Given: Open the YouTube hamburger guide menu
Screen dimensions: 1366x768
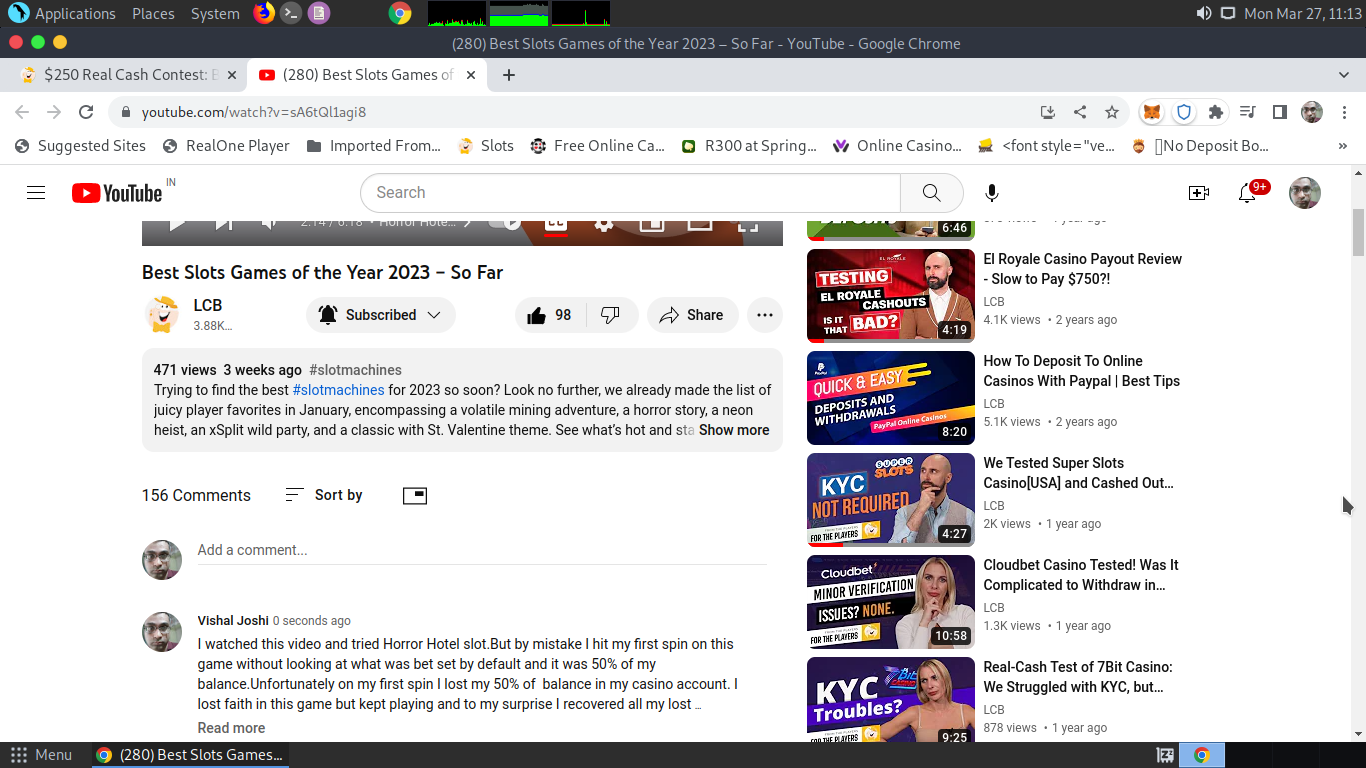Looking at the screenshot, I should pos(36,193).
